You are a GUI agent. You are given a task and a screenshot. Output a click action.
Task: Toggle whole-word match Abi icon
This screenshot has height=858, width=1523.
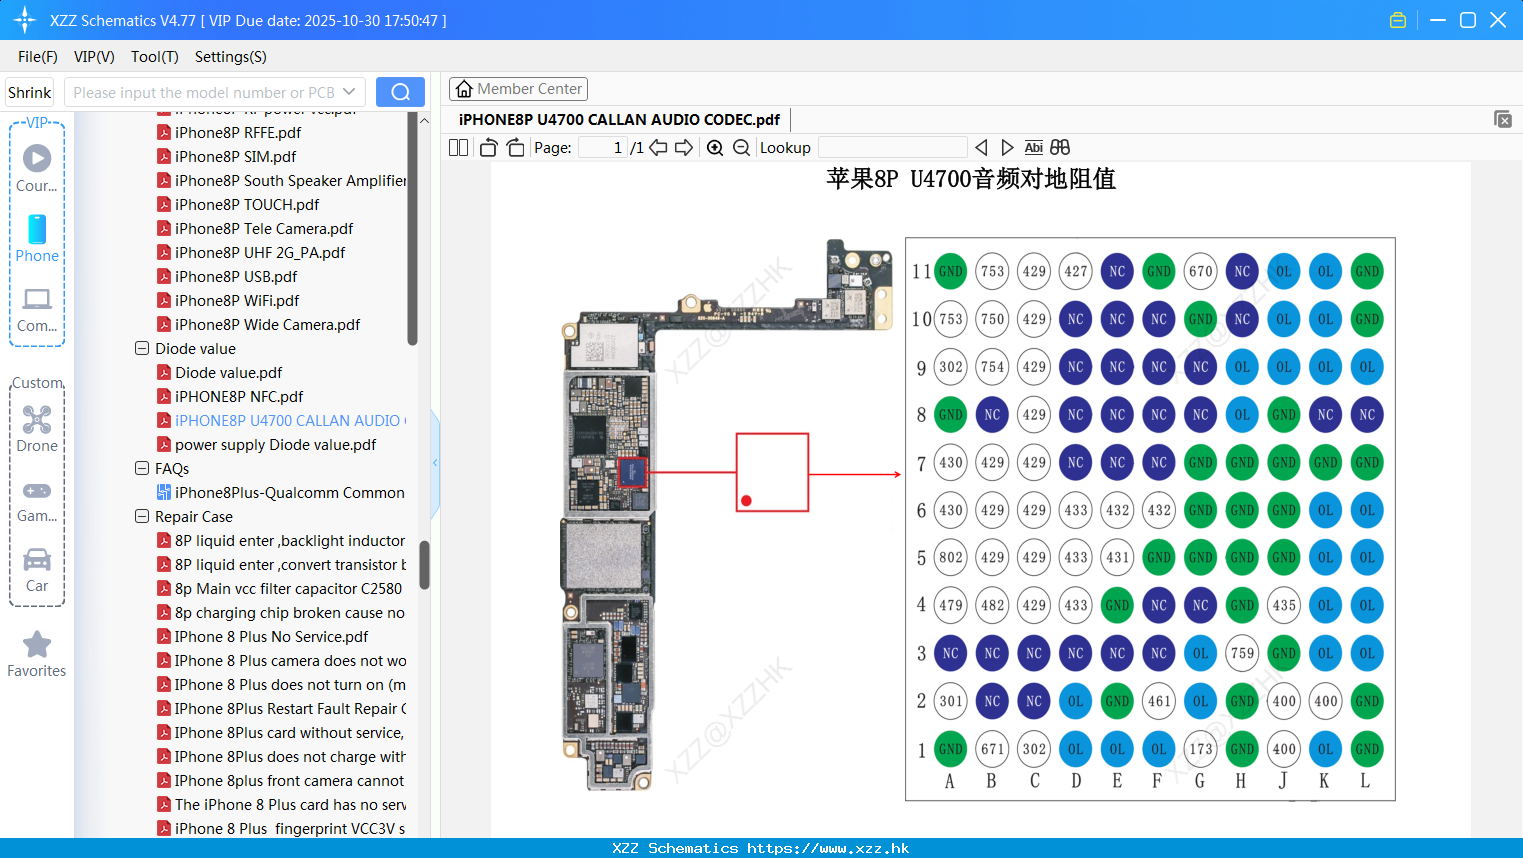coord(1033,148)
